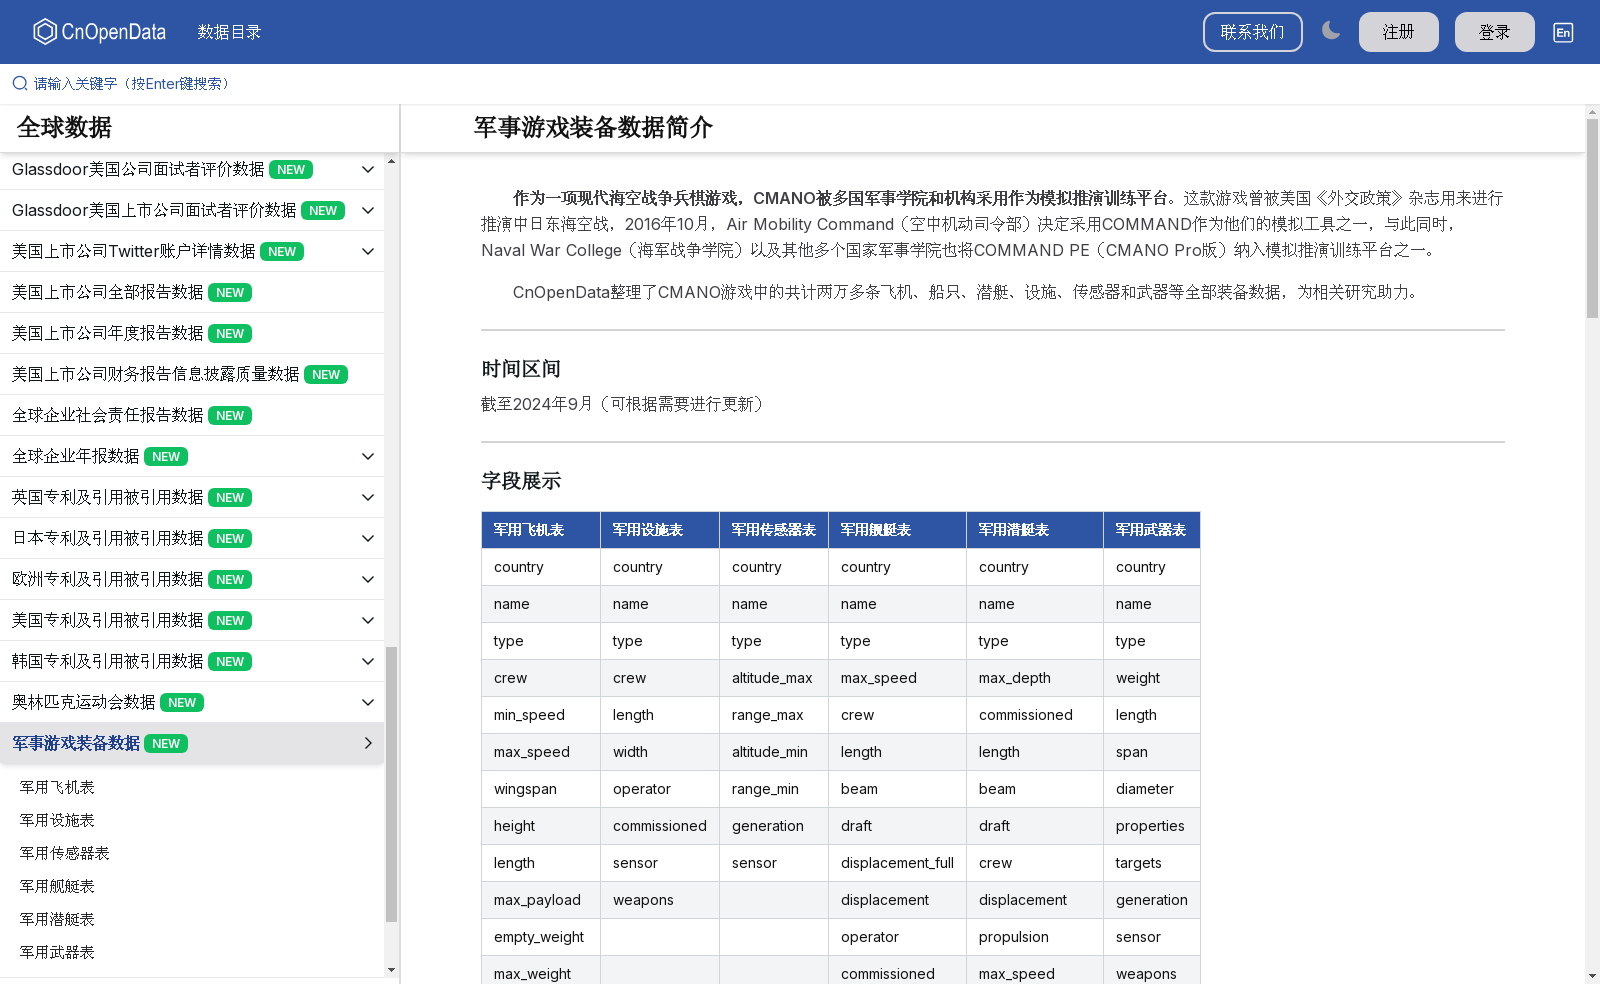Click the range_min table cell
This screenshot has height=1000, width=1600.
[774, 789]
